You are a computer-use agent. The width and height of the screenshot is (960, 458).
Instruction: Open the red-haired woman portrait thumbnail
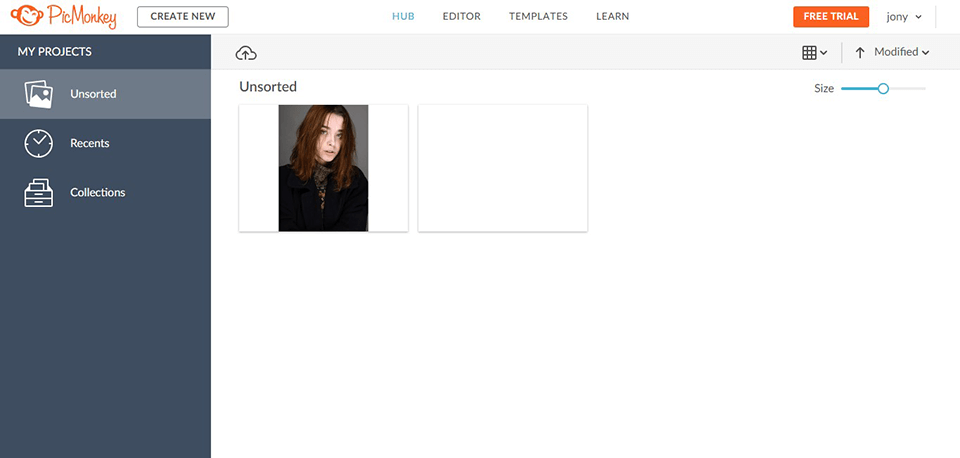pos(323,168)
